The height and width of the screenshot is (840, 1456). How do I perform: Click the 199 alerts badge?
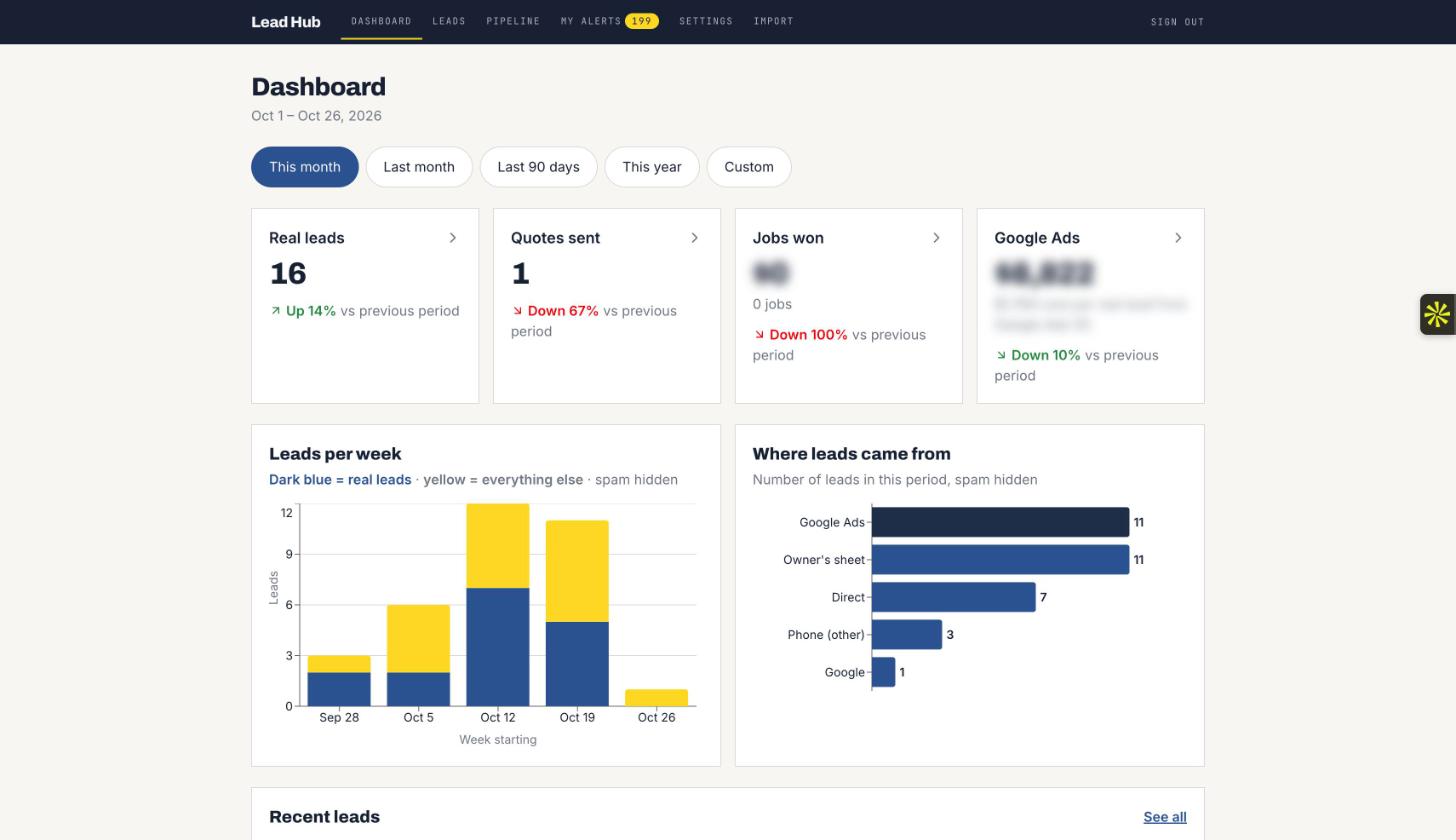click(x=642, y=21)
